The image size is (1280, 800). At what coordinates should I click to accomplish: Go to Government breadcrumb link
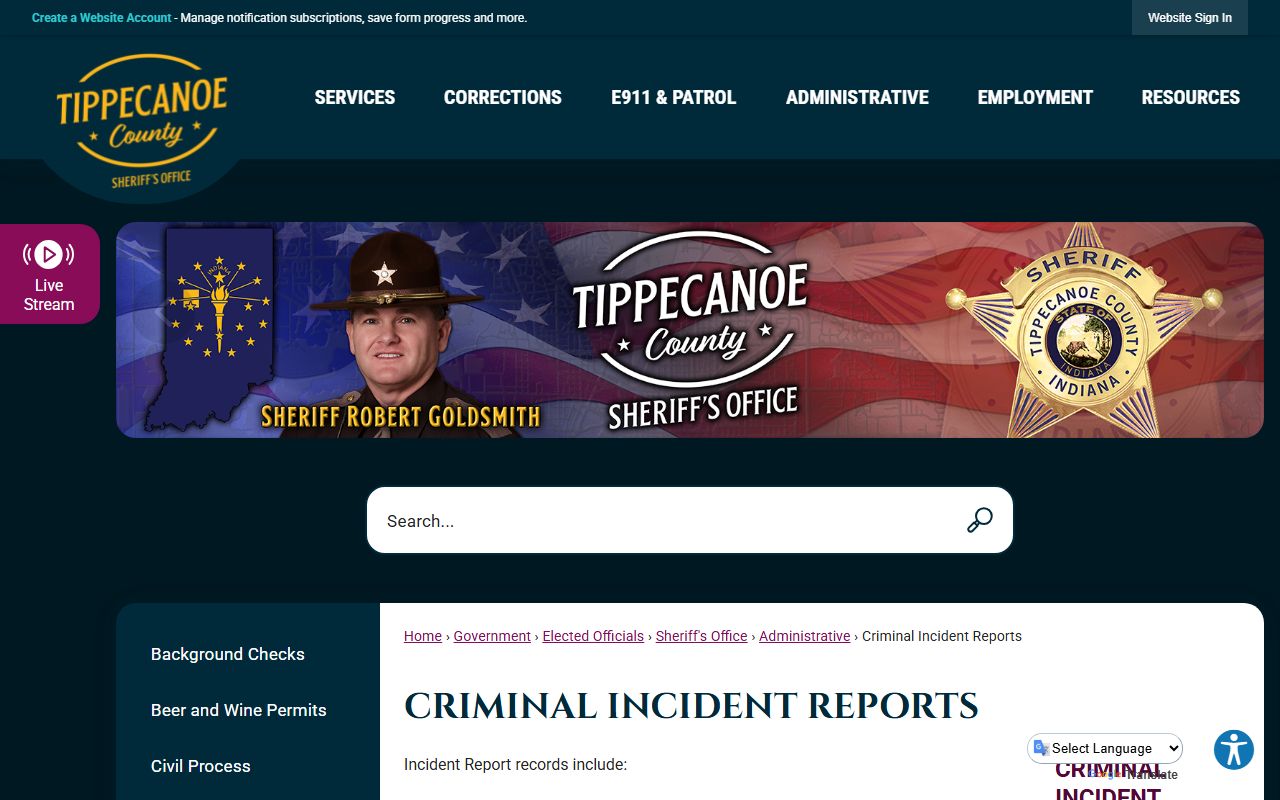pos(492,636)
